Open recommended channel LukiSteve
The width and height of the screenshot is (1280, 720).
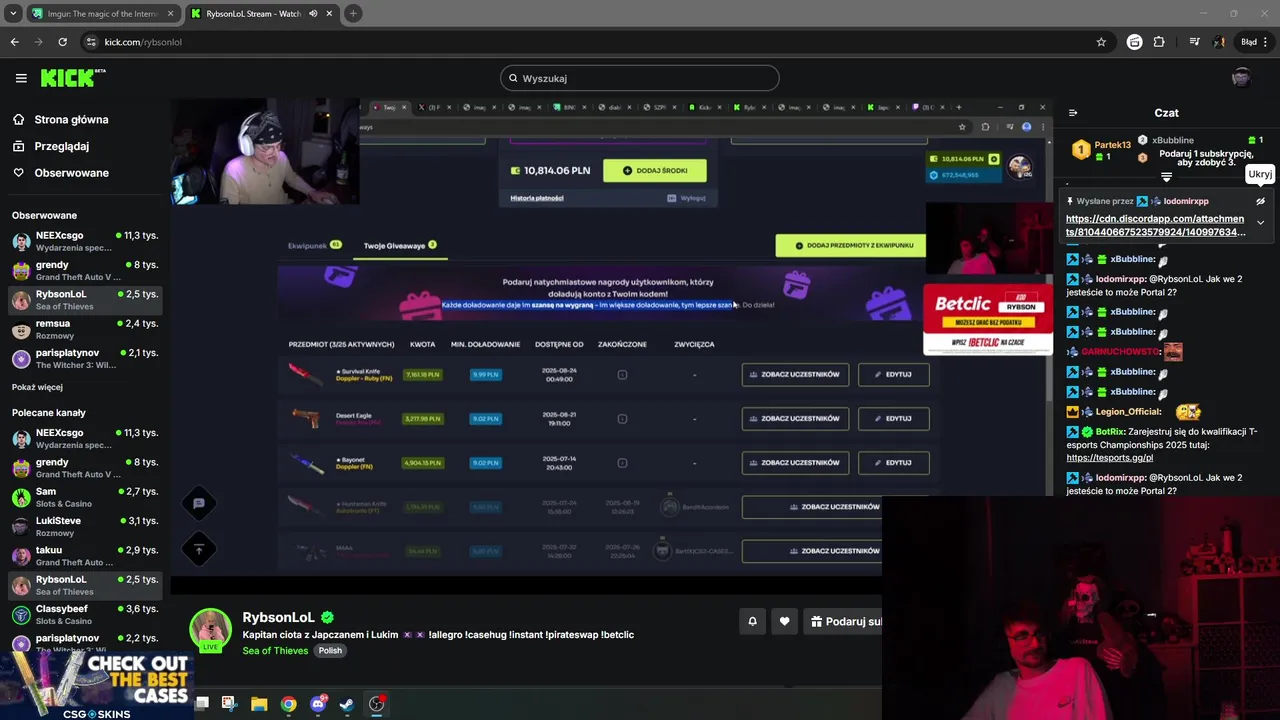(x=85, y=527)
